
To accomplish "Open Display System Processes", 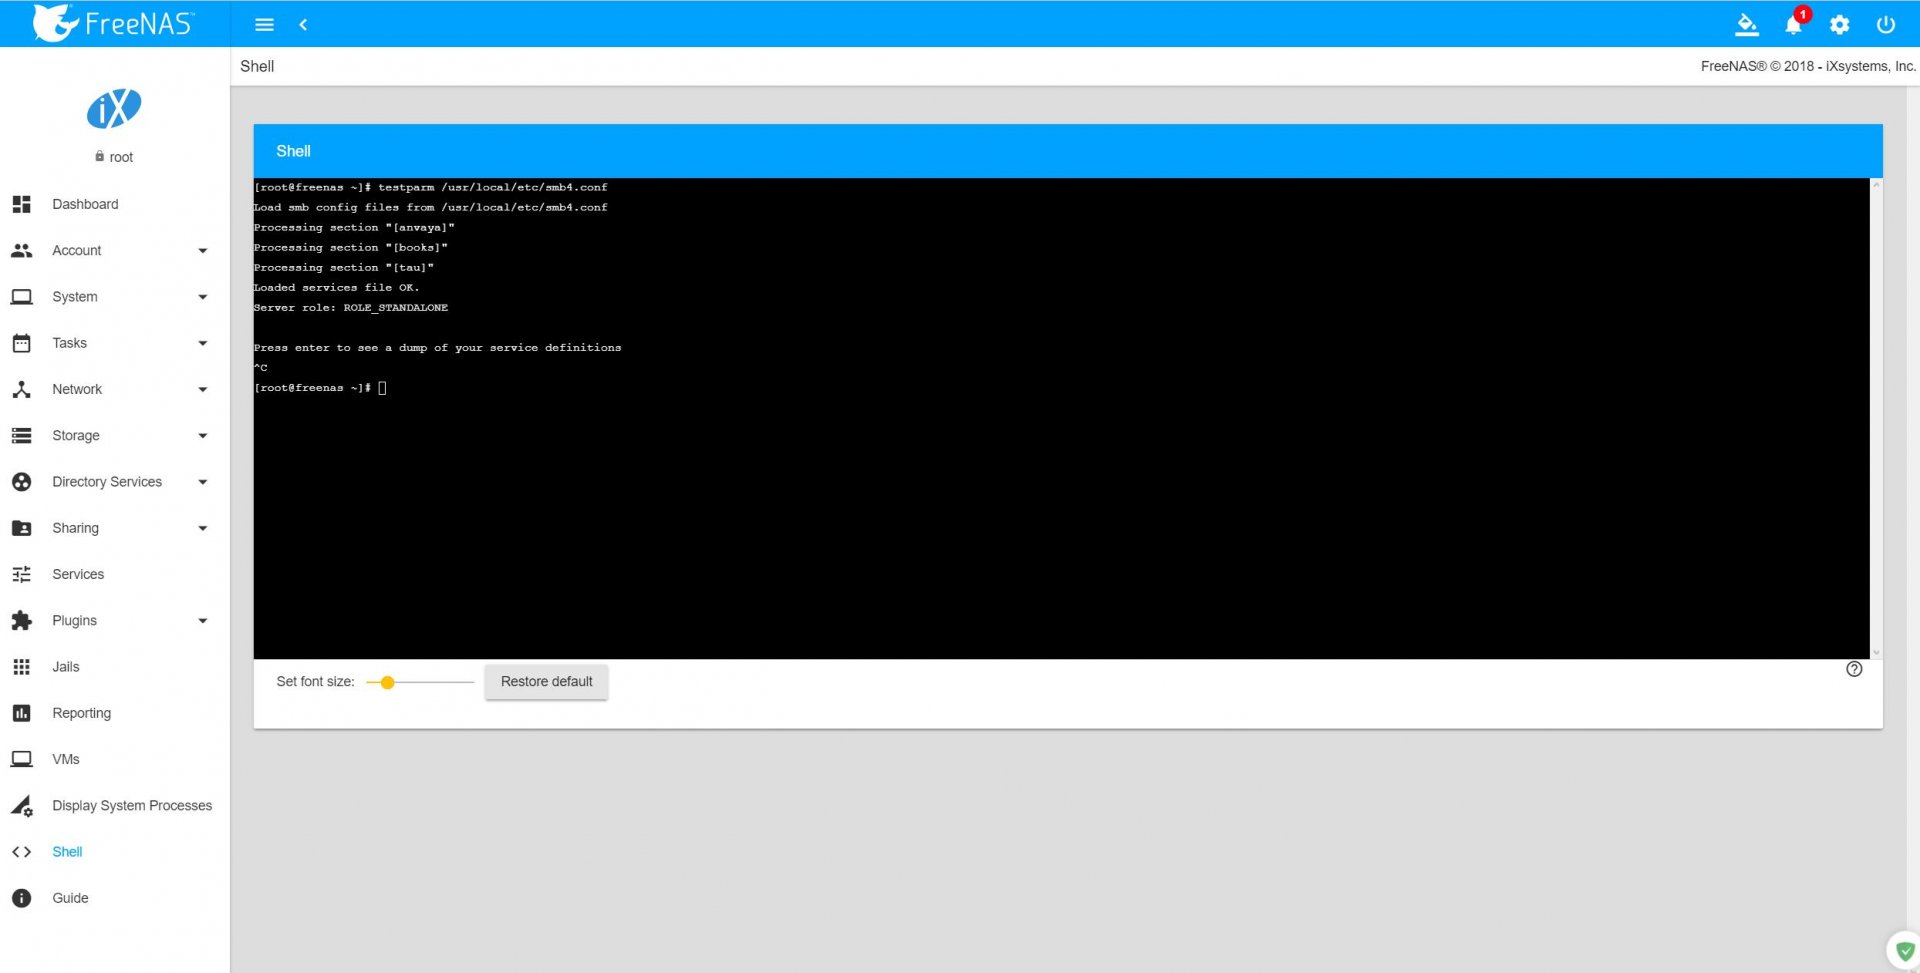I will pos(114,806).
